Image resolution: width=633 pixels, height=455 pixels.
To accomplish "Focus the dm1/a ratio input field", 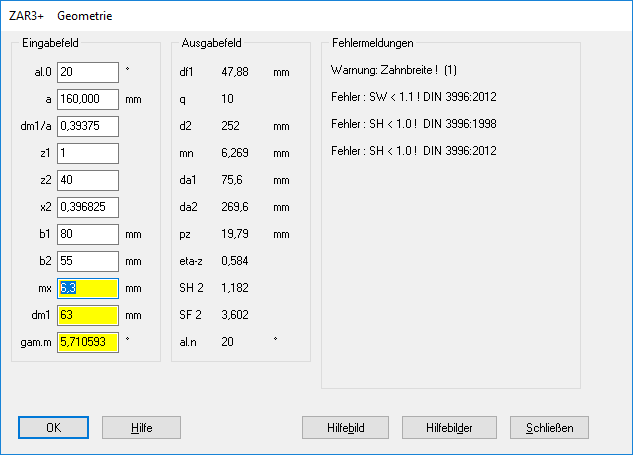I will click(x=88, y=126).
